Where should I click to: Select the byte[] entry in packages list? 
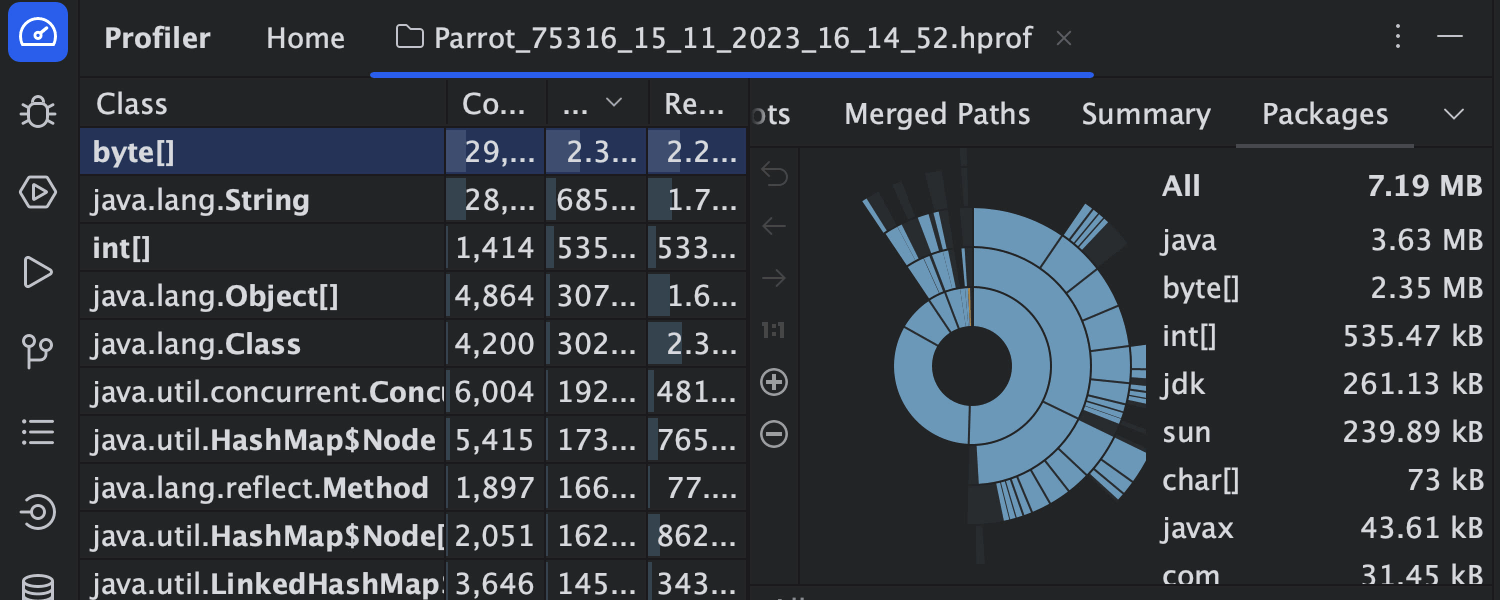pyautogui.click(x=1200, y=288)
